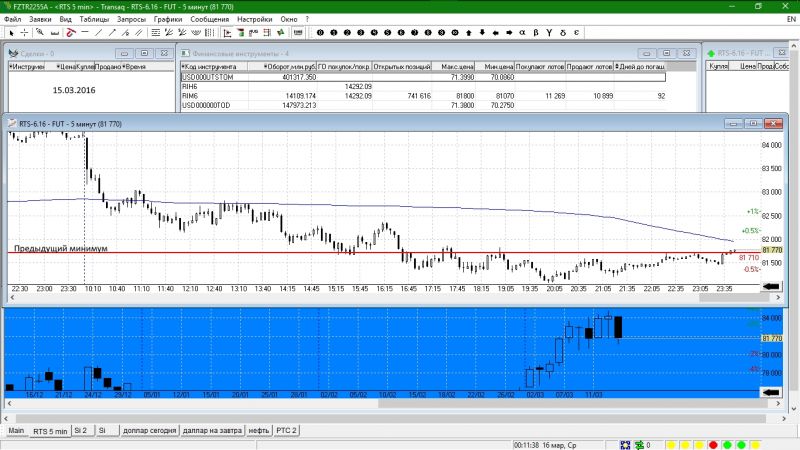Screen dimensions: 800x450
Task: Open the Окно menu
Action: coord(289,19)
